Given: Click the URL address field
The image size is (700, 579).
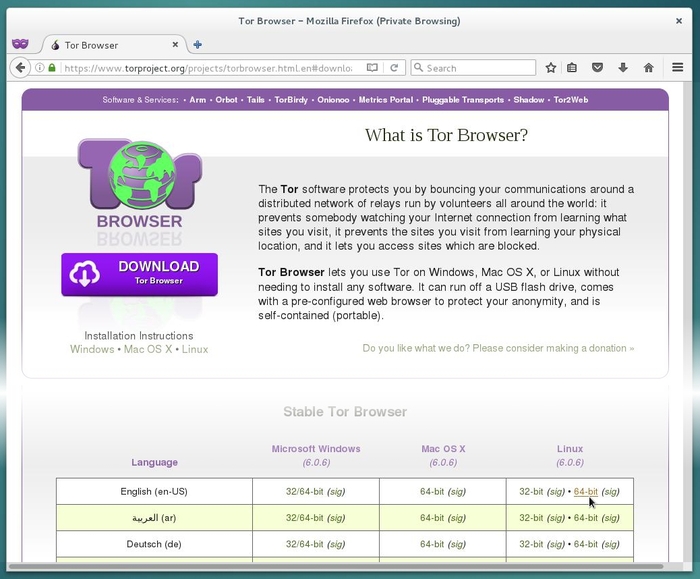Looking at the screenshot, I should [x=208, y=68].
